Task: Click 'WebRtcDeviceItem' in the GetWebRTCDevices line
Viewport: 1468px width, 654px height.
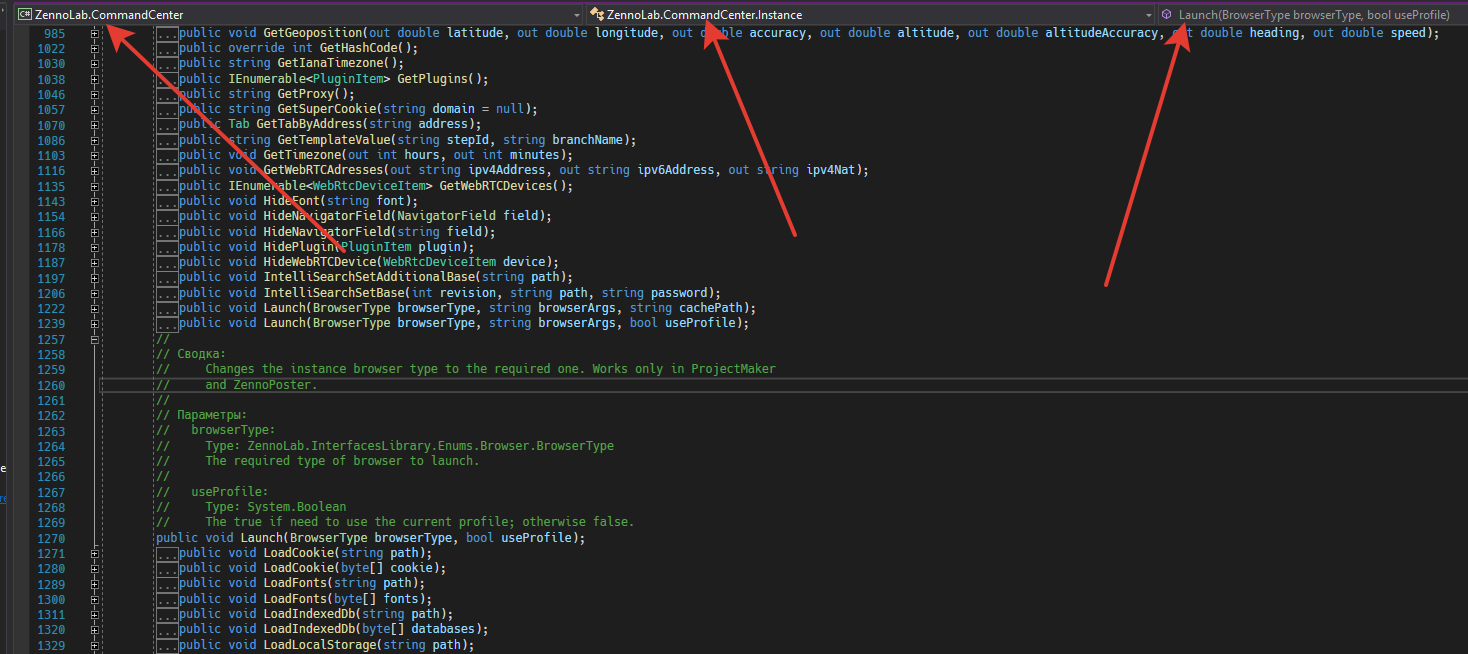Action: pyautogui.click(x=370, y=186)
